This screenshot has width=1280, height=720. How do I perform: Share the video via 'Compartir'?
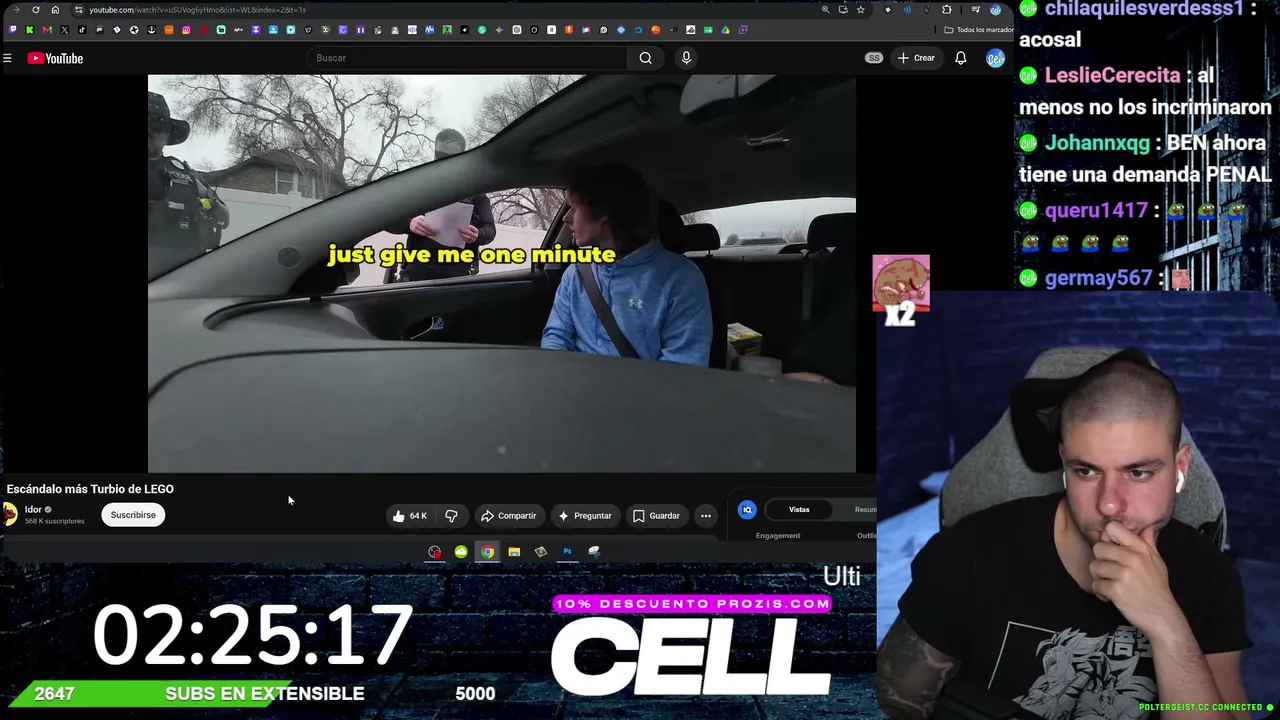pyautogui.click(x=509, y=516)
